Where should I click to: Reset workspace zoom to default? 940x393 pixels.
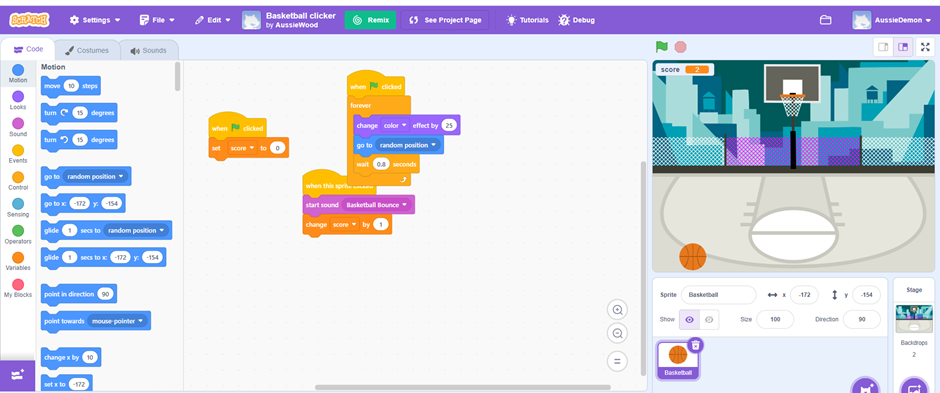pyautogui.click(x=617, y=361)
